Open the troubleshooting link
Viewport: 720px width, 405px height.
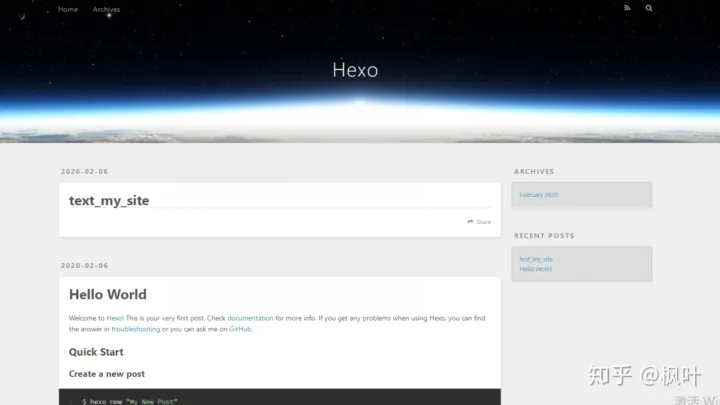click(135, 329)
